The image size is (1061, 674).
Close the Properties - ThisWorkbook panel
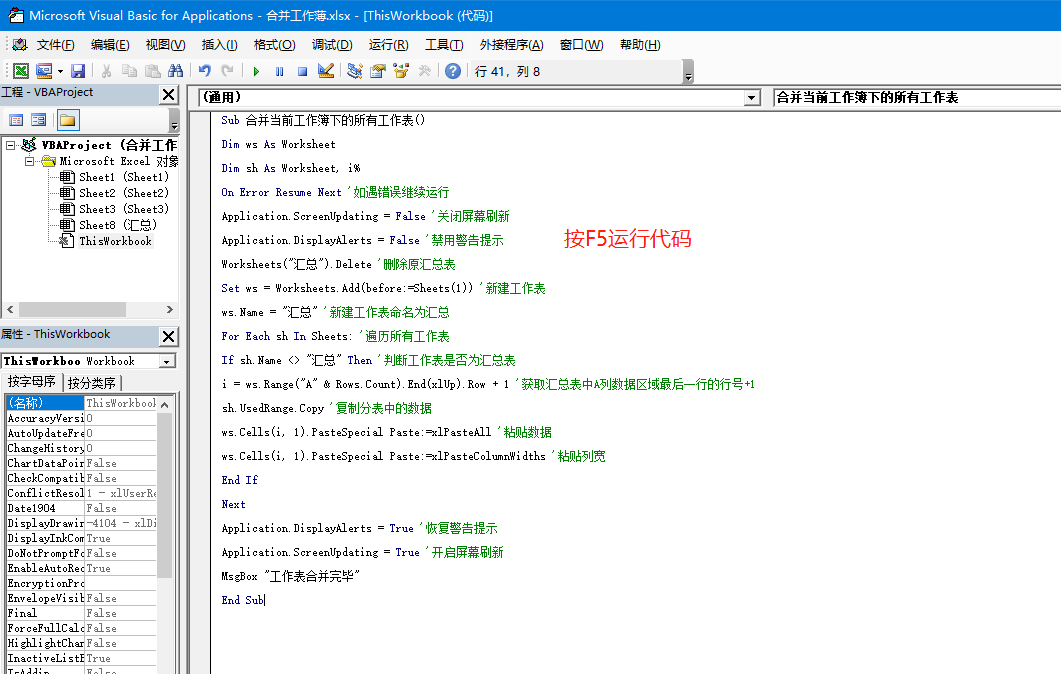pos(168,336)
